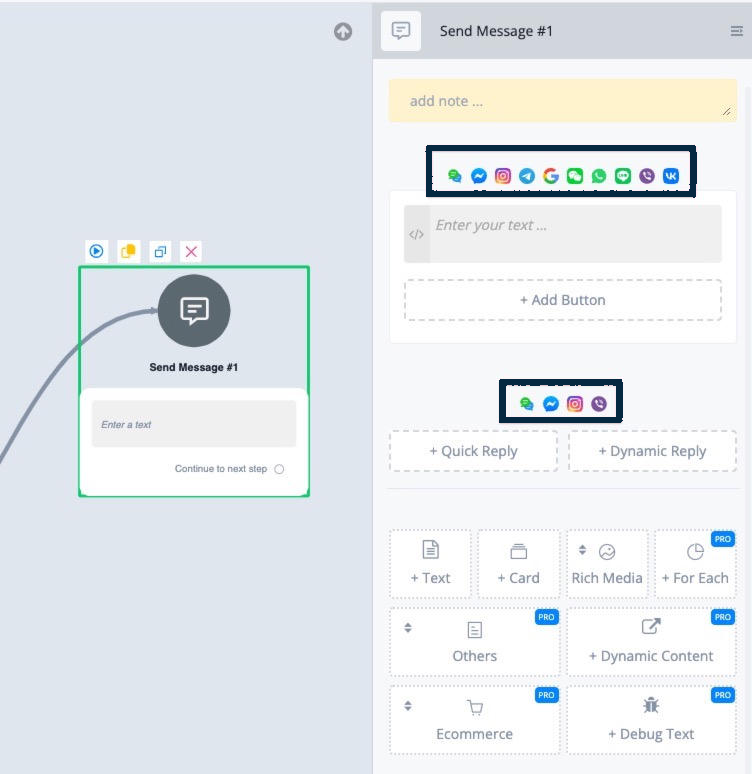This screenshot has height=774, width=752.
Task: Click the 'Enter a text' field in the node
Action: [x=194, y=424]
